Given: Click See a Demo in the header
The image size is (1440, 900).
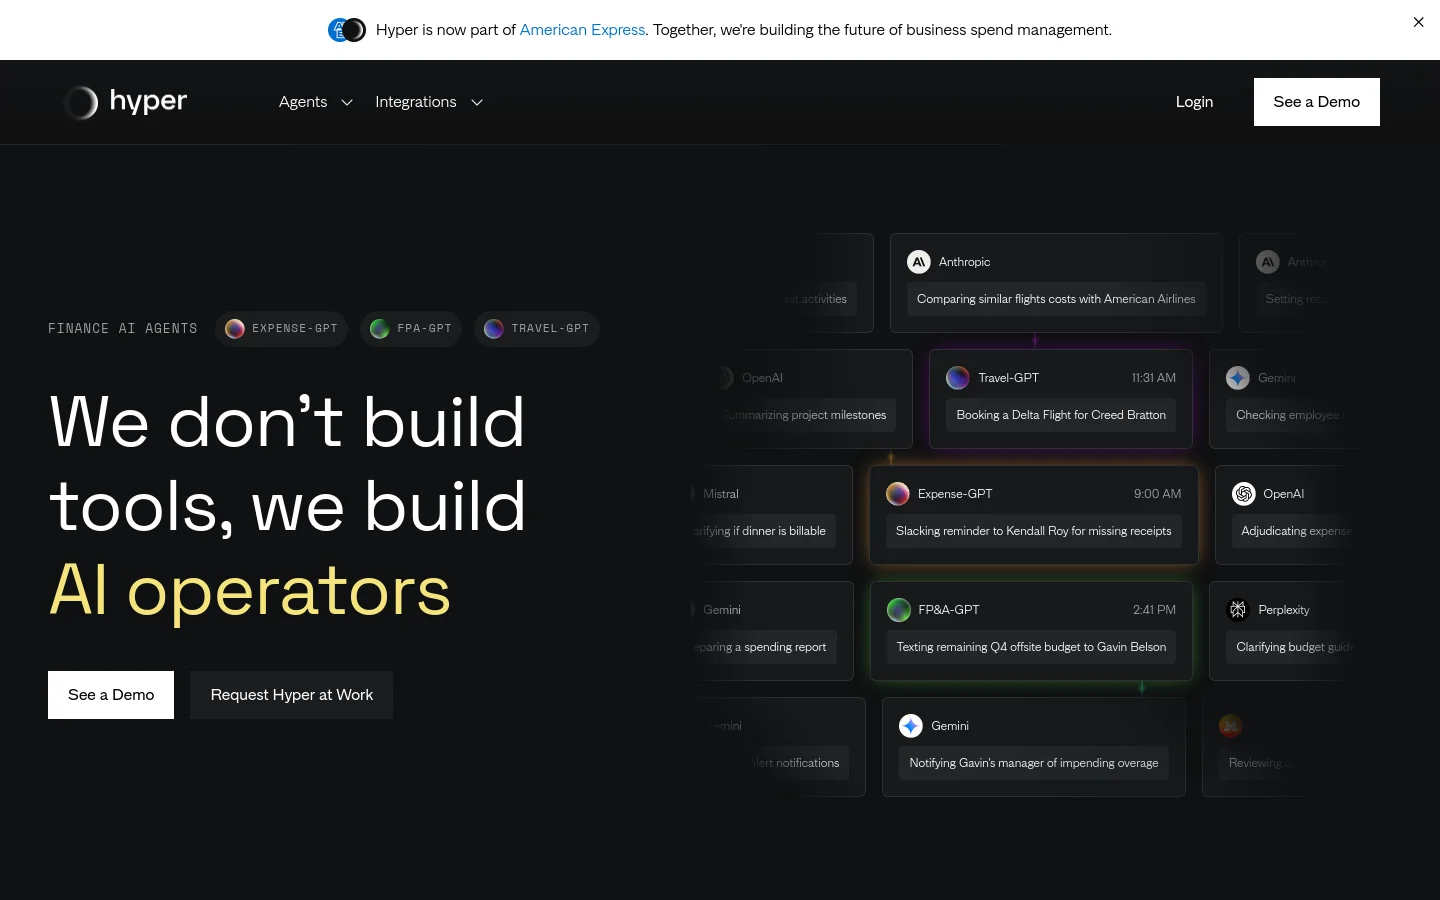Looking at the screenshot, I should tap(1317, 102).
